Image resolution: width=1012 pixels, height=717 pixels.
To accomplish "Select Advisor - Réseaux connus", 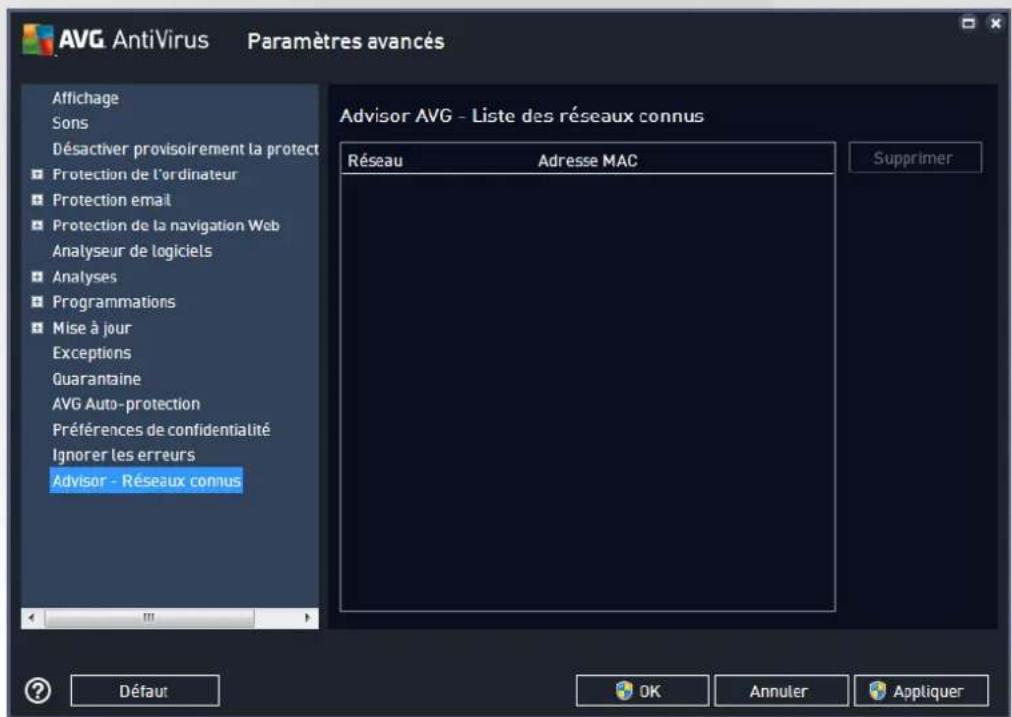I will [147, 481].
